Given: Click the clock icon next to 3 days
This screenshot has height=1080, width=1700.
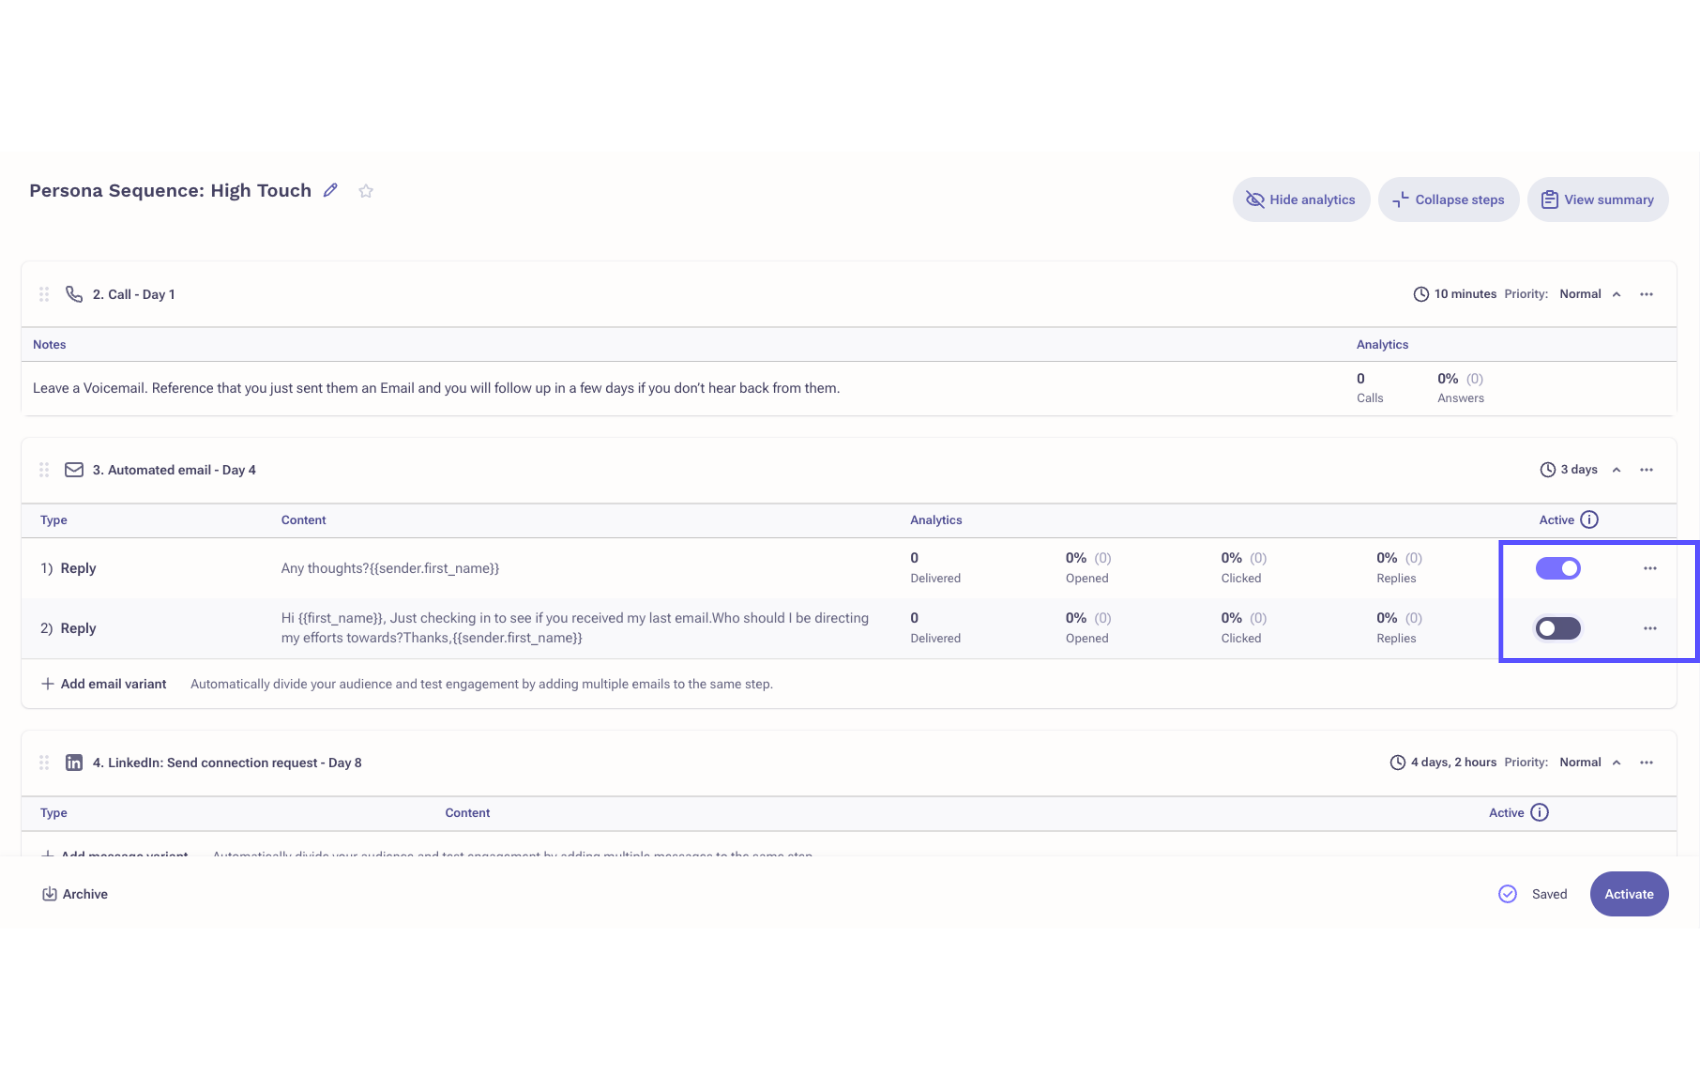Looking at the screenshot, I should pos(1547,470).
